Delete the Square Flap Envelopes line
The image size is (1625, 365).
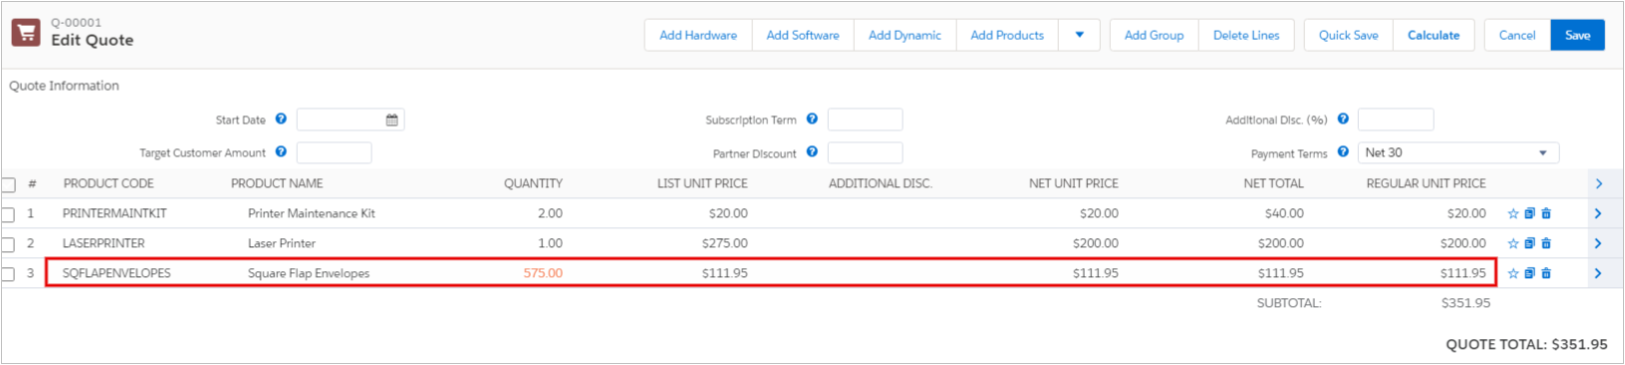pyautogui.click(x=1546, y=274)
